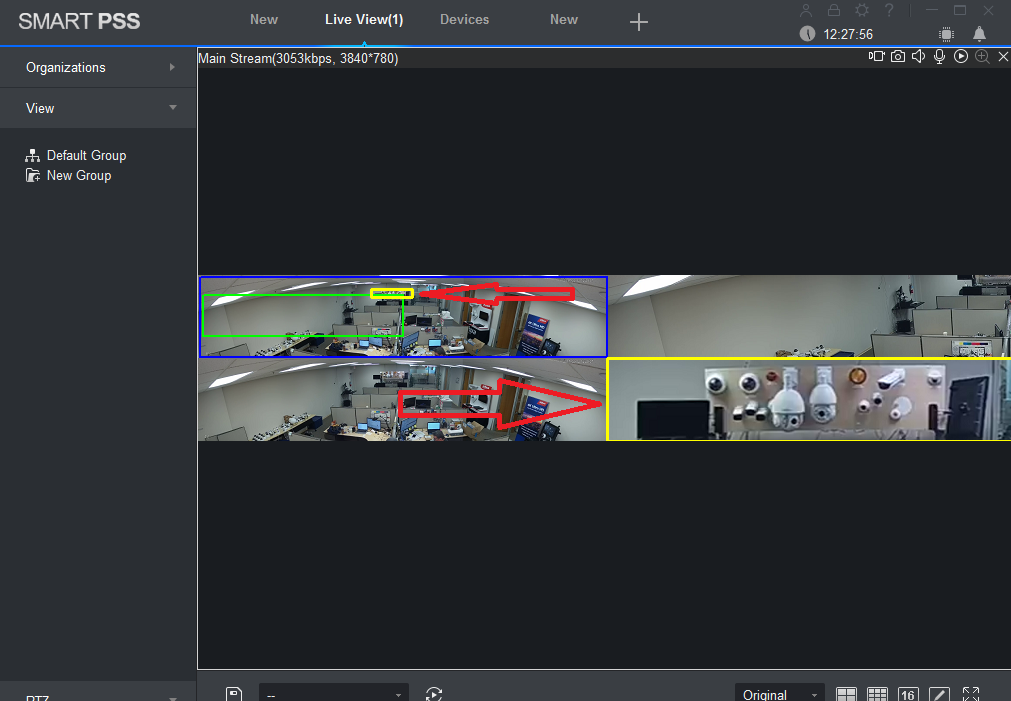Select the Live View(1) tab
The image size is (1011, 701).
click(x=364, y=19)
